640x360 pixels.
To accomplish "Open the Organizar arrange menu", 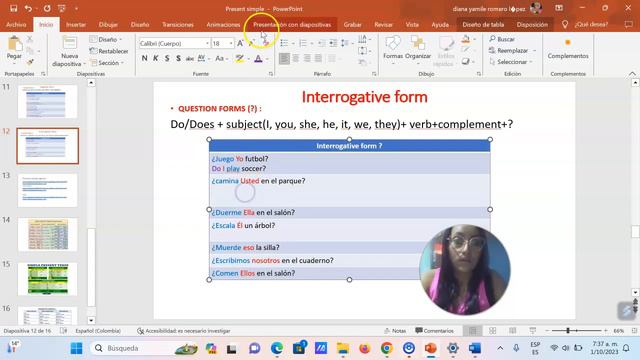I will [x=418, y=50].
